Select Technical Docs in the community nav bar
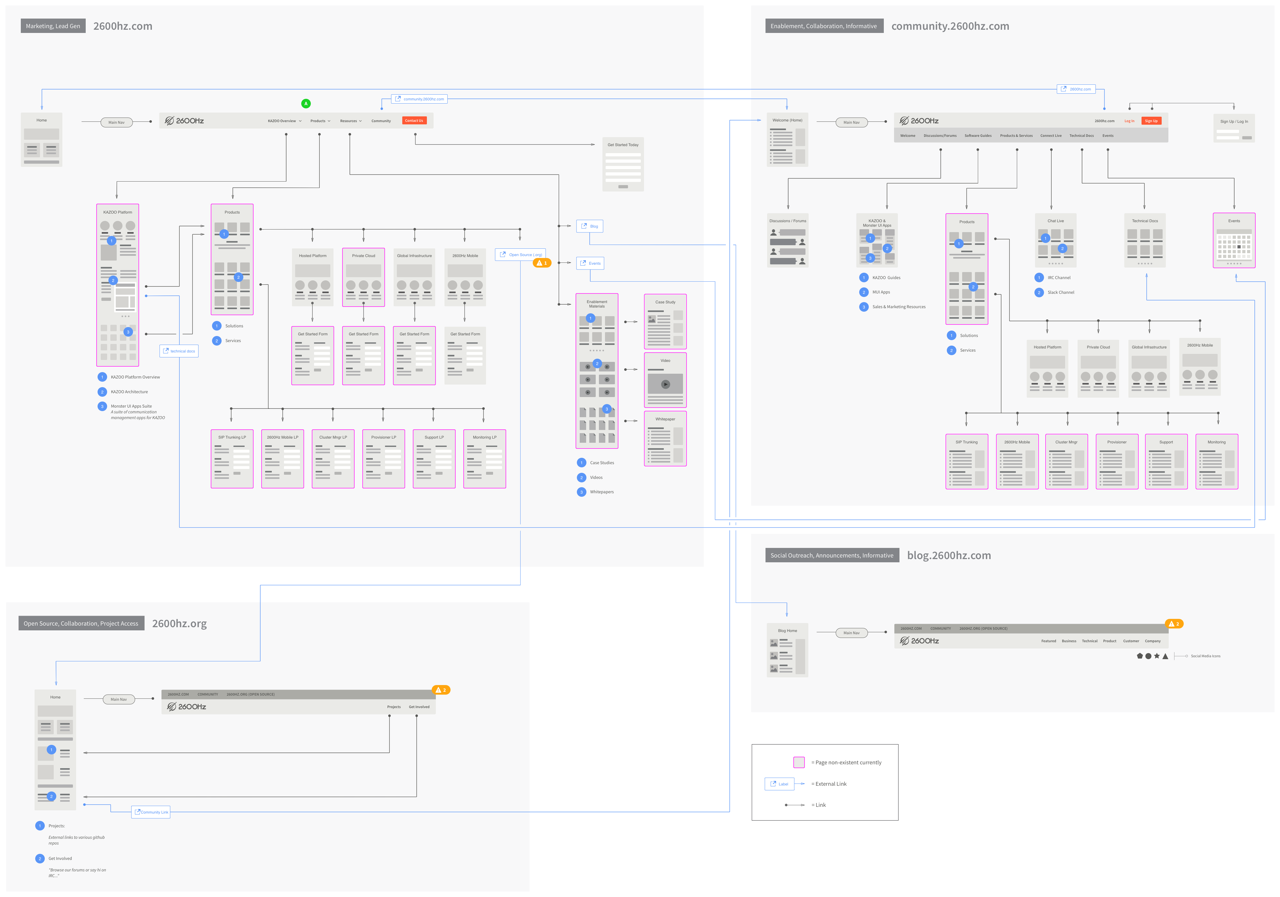 (x=1081, y=135)
